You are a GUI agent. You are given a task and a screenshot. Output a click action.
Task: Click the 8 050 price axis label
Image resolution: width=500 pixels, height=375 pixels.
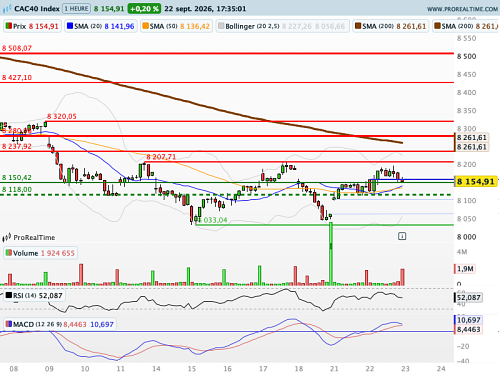pyautogui.click(x=467, y=219)
